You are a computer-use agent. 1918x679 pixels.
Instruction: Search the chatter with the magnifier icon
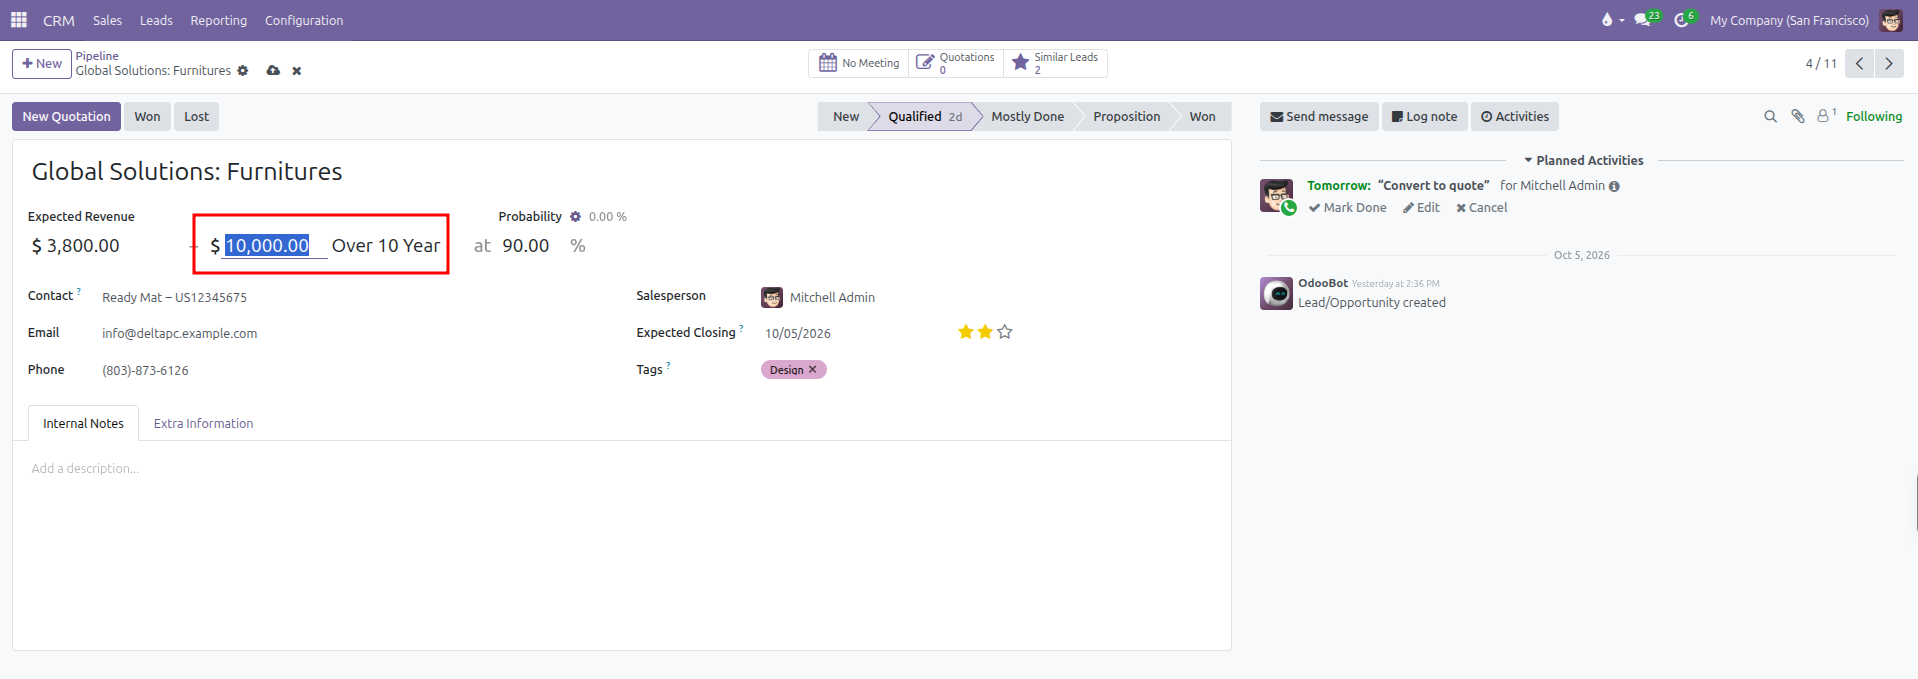coord(1770,117)
